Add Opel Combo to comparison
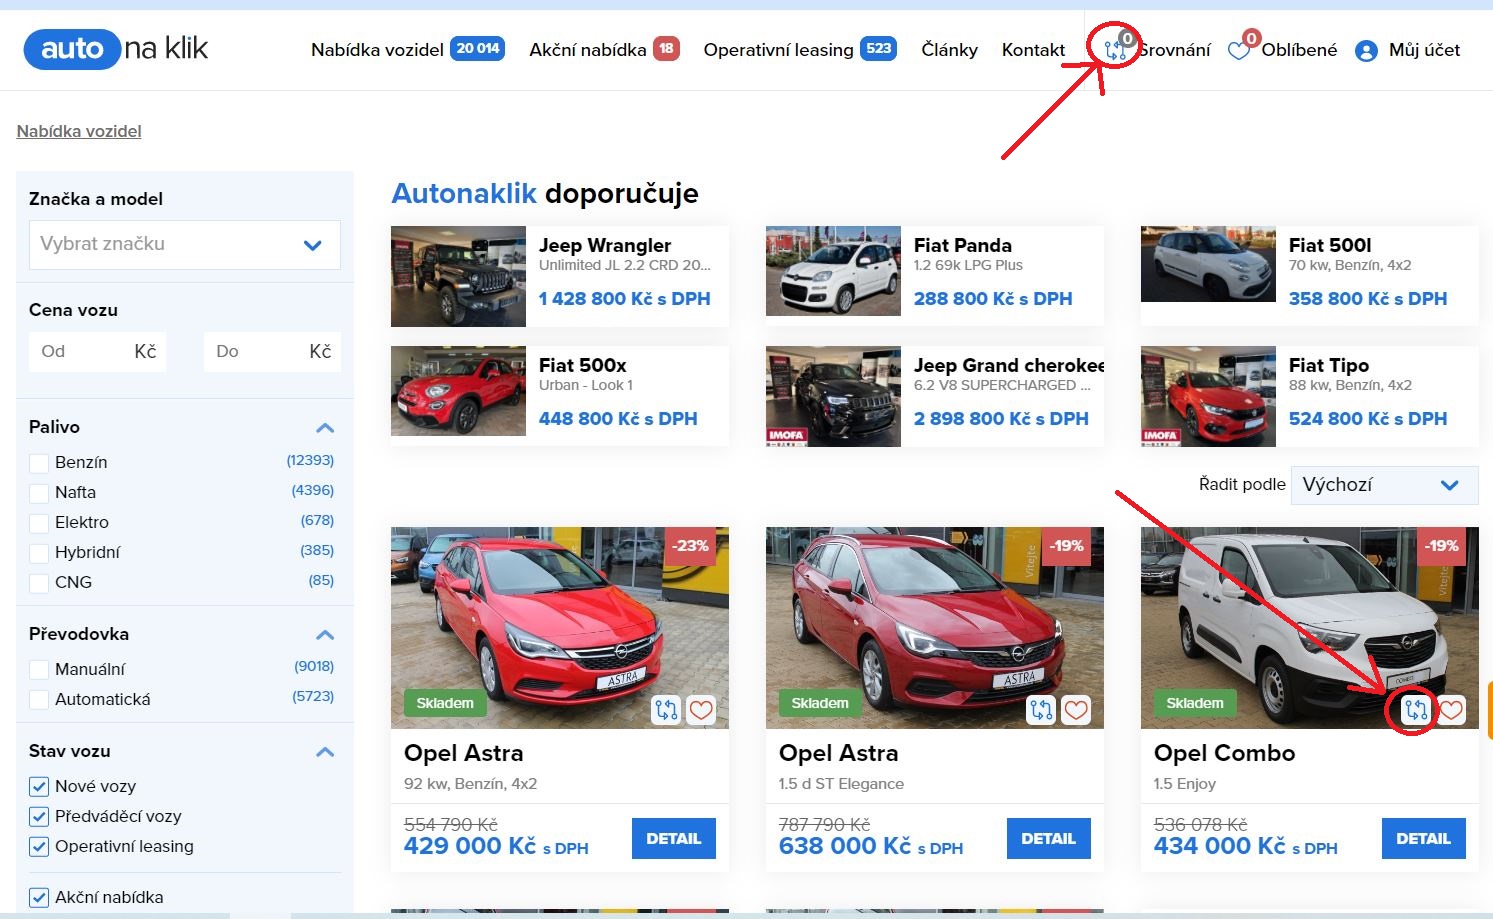Screen dimensions: 1493x919 (1416, 710)
